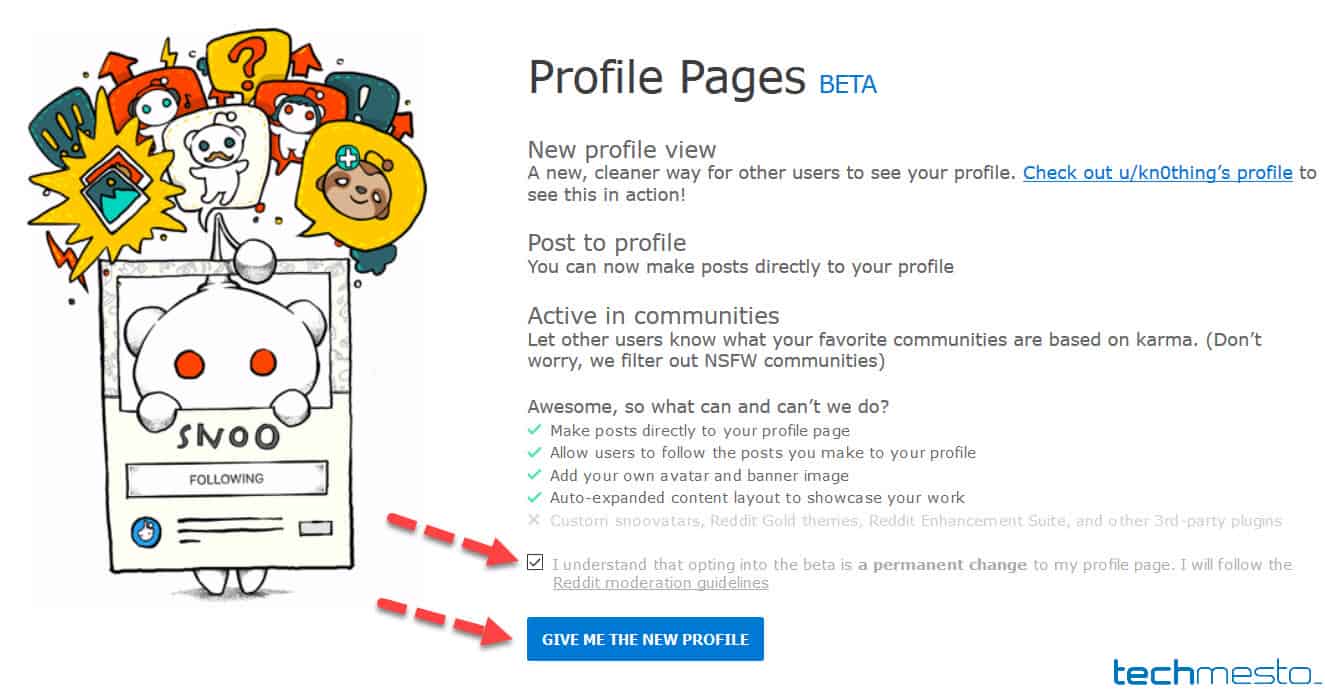Click the grey X beside Custom snoovatars
Viewport: 1325px width, 690px height.
[x=534, y=520]
